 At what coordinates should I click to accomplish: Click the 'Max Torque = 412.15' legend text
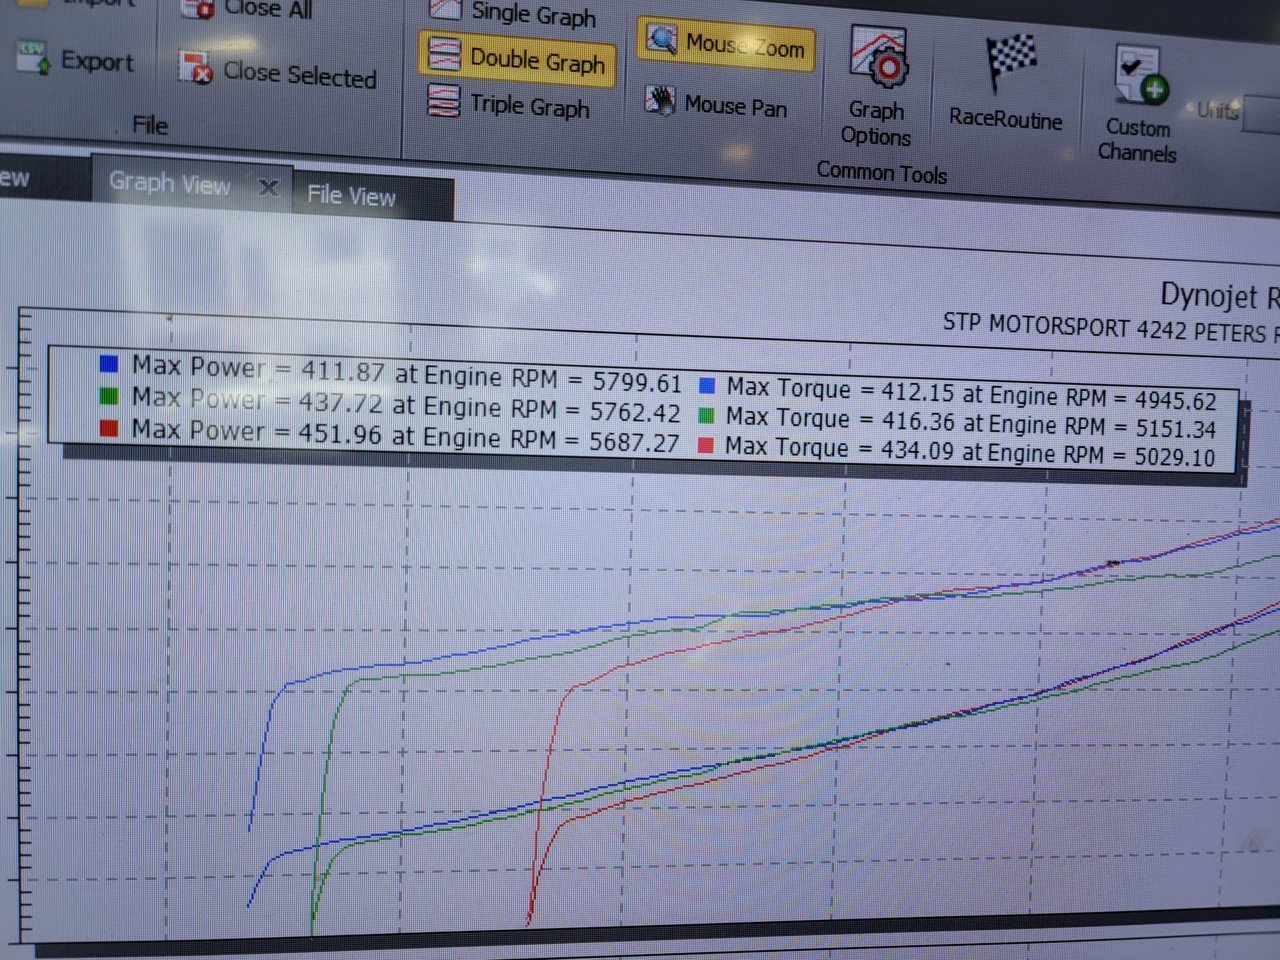click(840, 390)
